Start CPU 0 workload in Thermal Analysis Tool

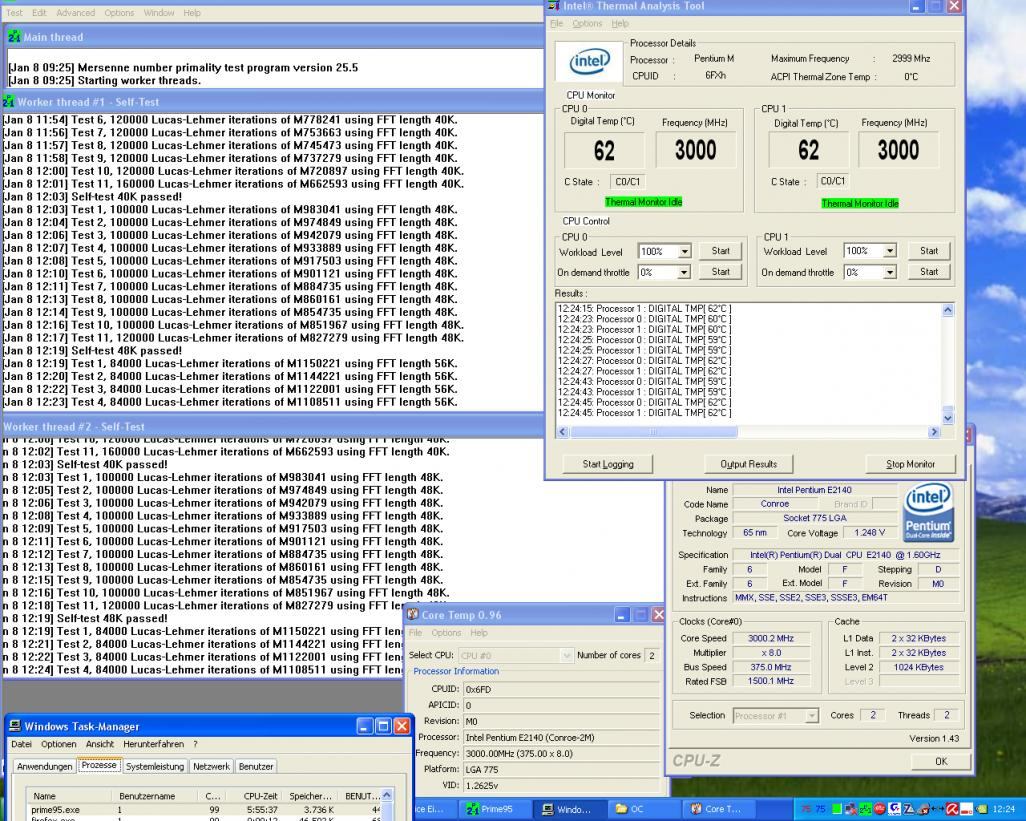[x=720, y=251]
